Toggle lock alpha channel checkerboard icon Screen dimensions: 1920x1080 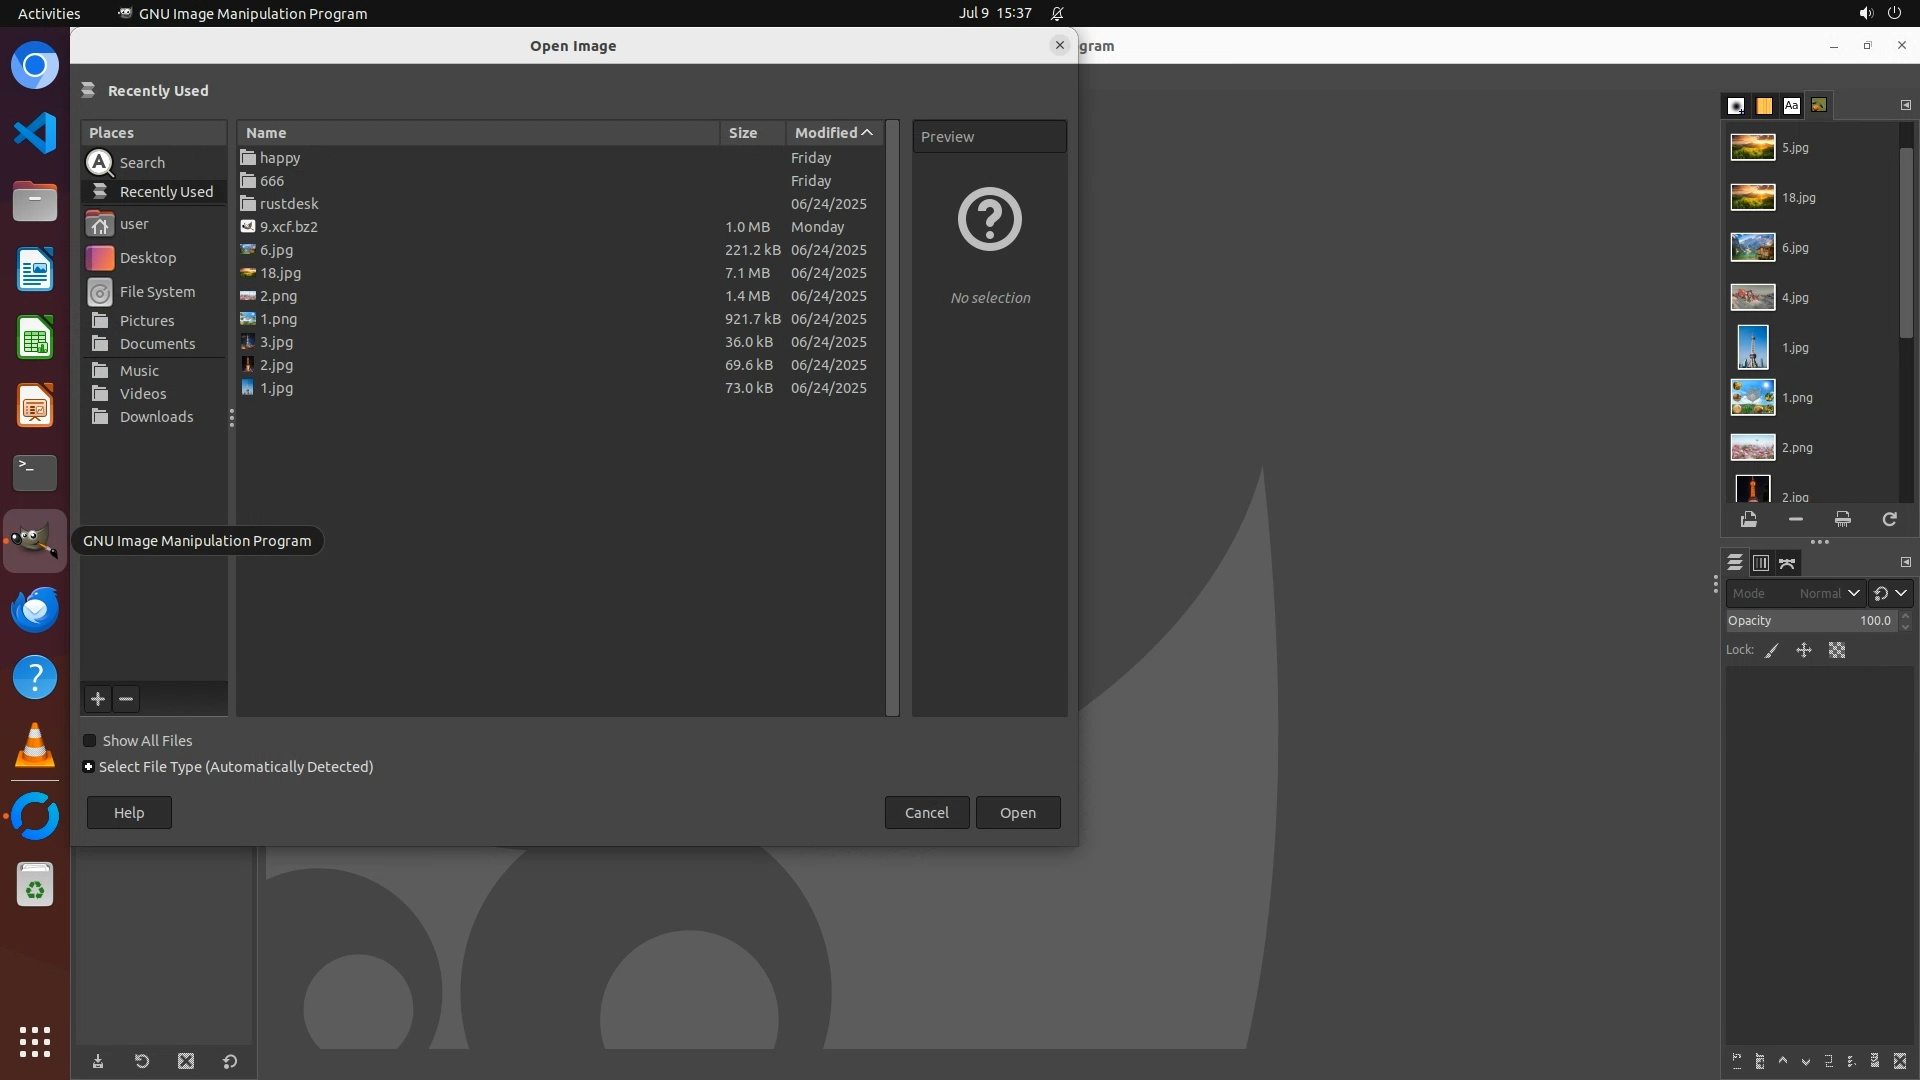tap(1837, 650)
